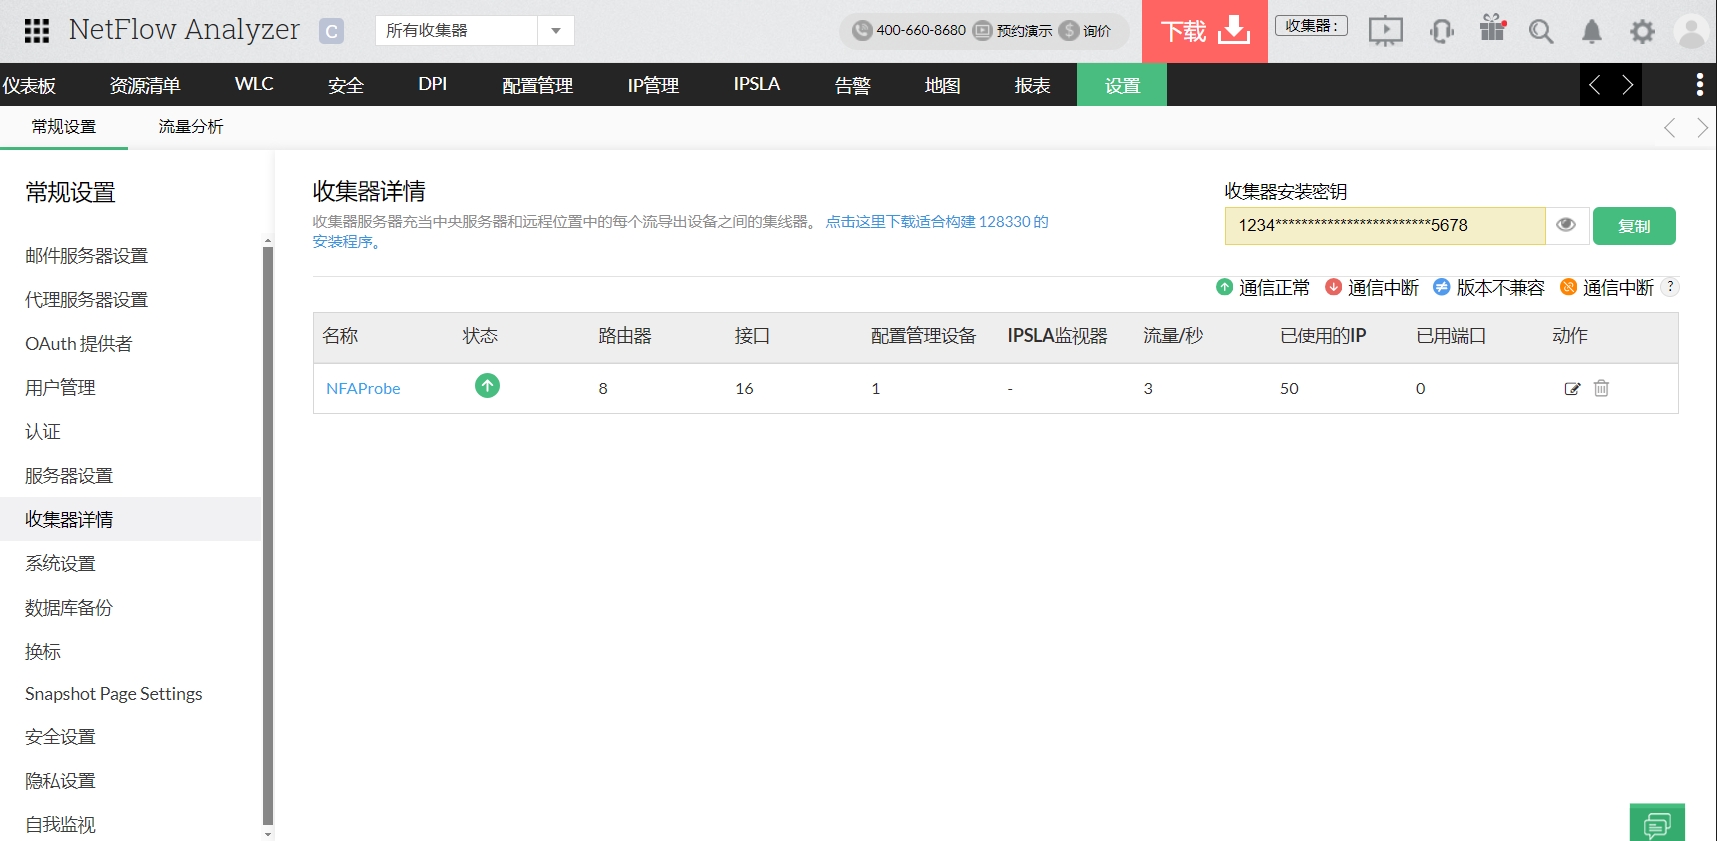
Task: Select 数据库备份 in the sidebar
Action: (69, 608)
